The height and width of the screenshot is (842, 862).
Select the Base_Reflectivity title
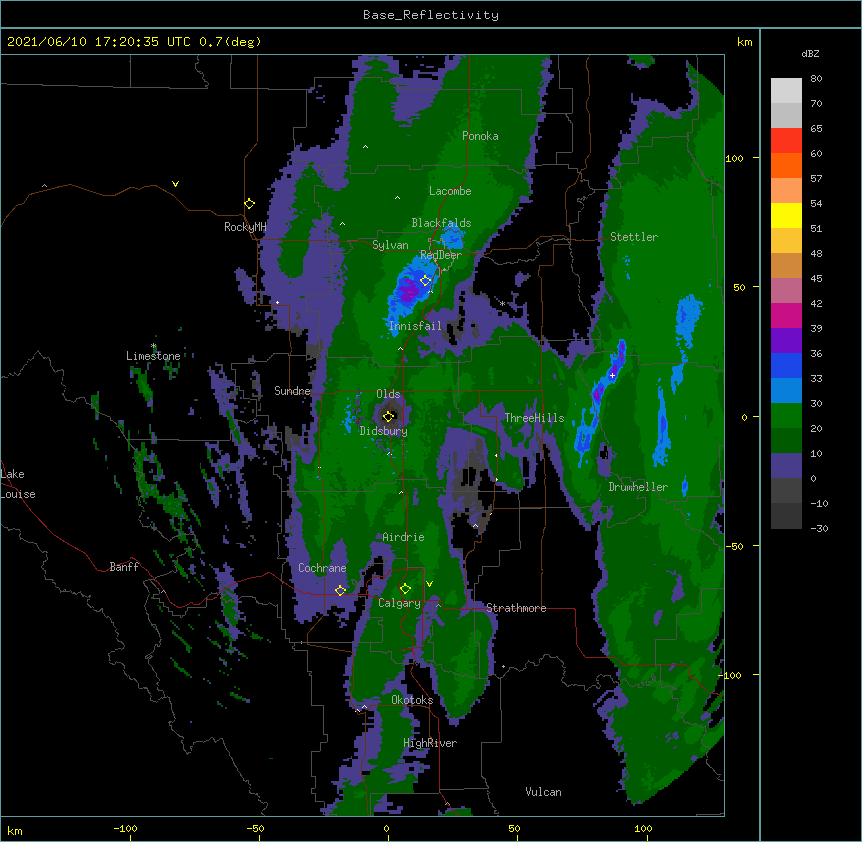pyautogui.click(x=431, y=15)
